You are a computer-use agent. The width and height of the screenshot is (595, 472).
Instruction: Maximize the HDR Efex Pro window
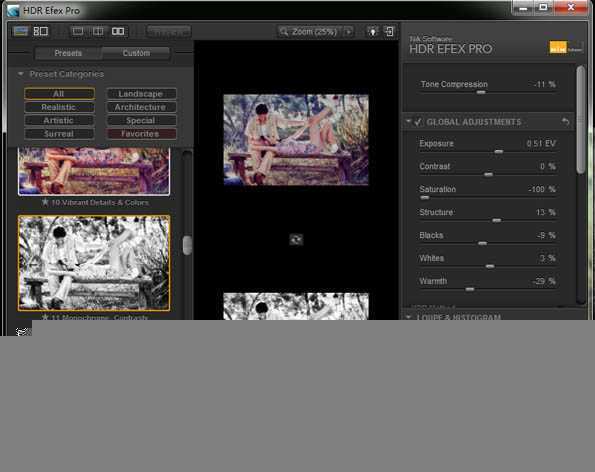tap(543, 8)
